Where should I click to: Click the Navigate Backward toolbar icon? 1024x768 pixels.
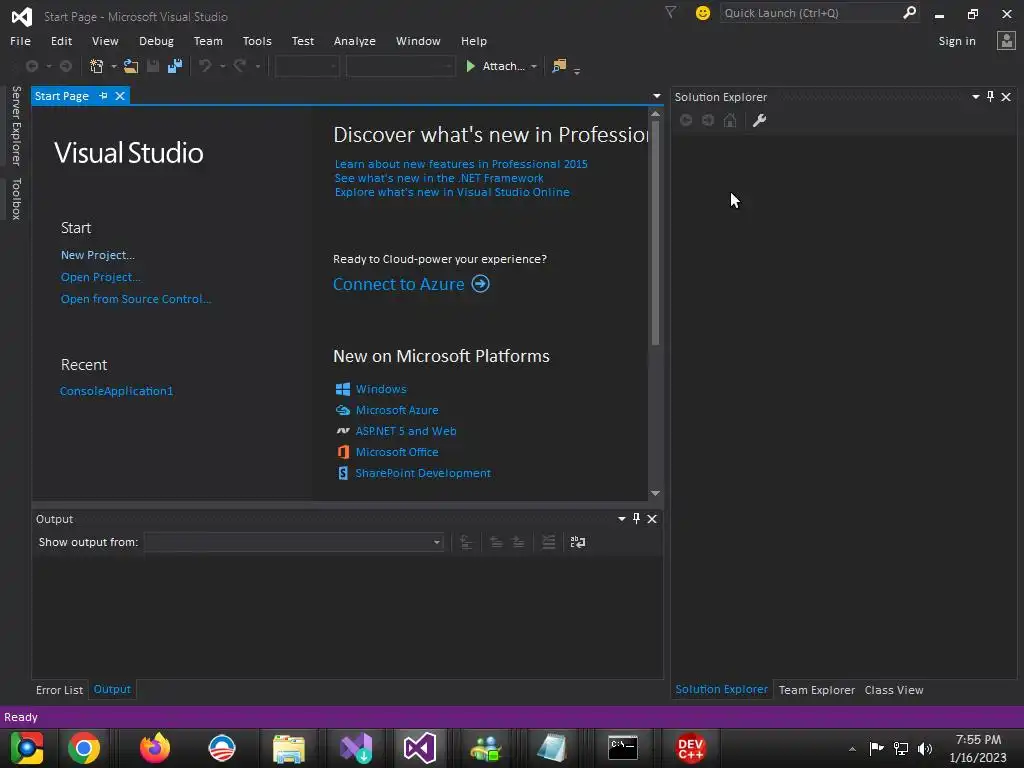point(31,66)
